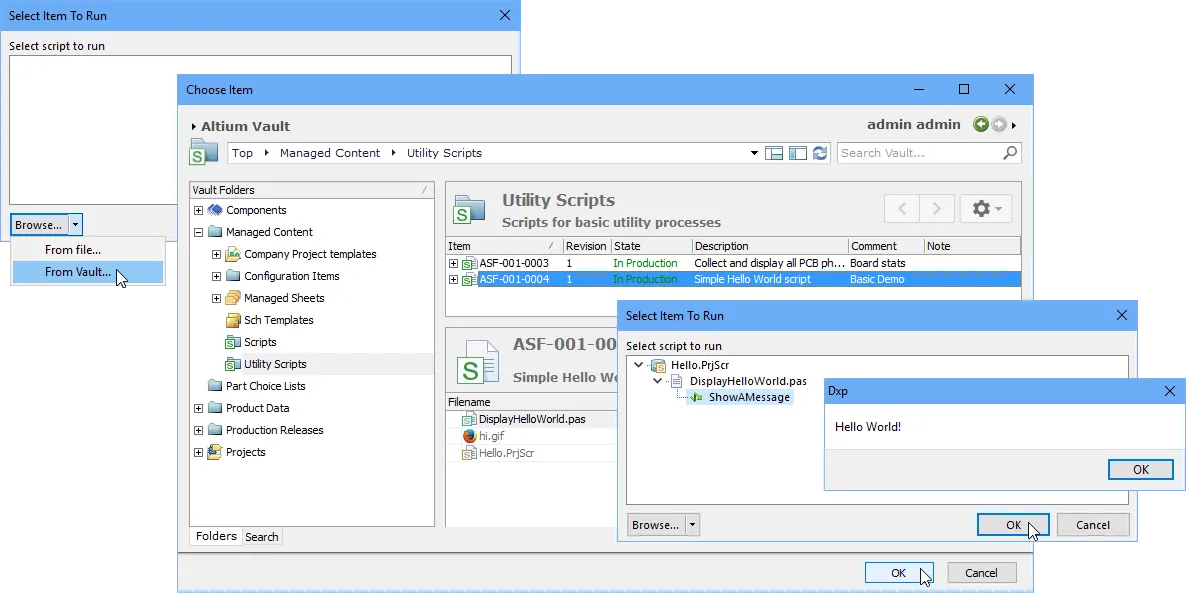This screenshot has width=1186, height=593.
Task: Open the gear settings dropdown
Action: click(986, 209)
